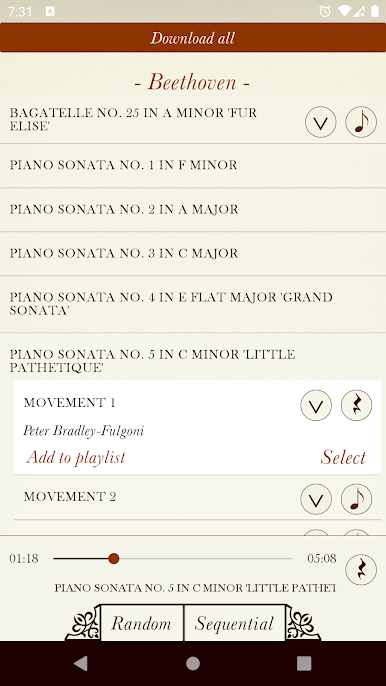Add Movement 1 to playlist
The image size is (386, 686).
[76, 457]
